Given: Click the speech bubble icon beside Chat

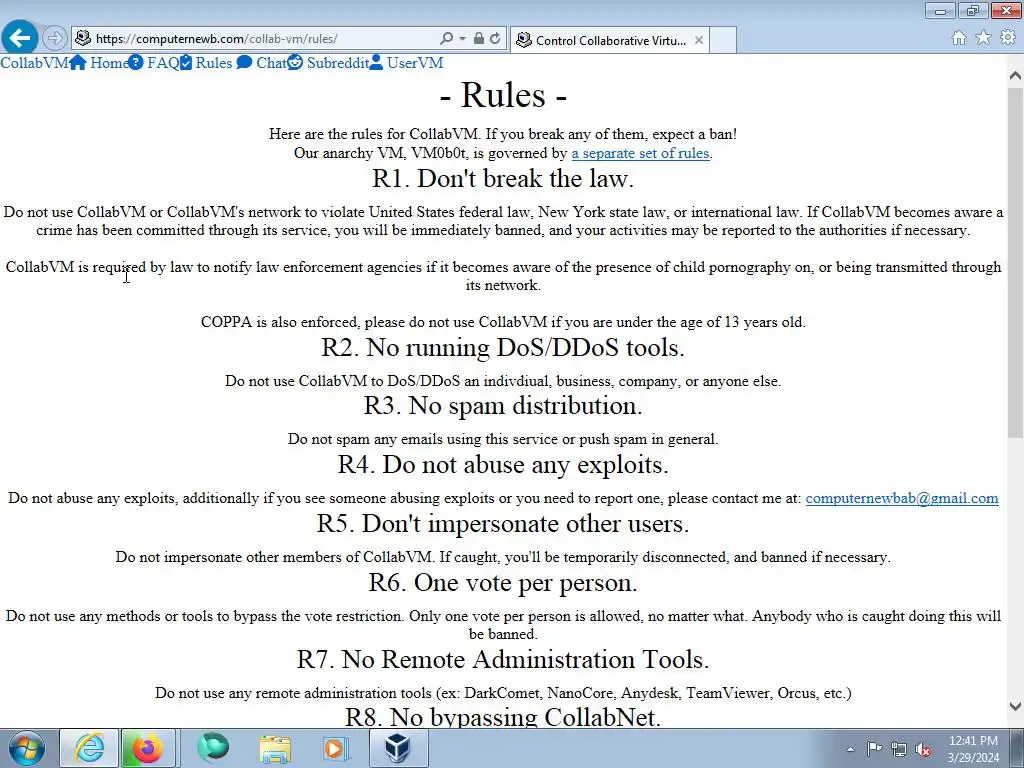Looking at the screenshot, I should point(244,63).
